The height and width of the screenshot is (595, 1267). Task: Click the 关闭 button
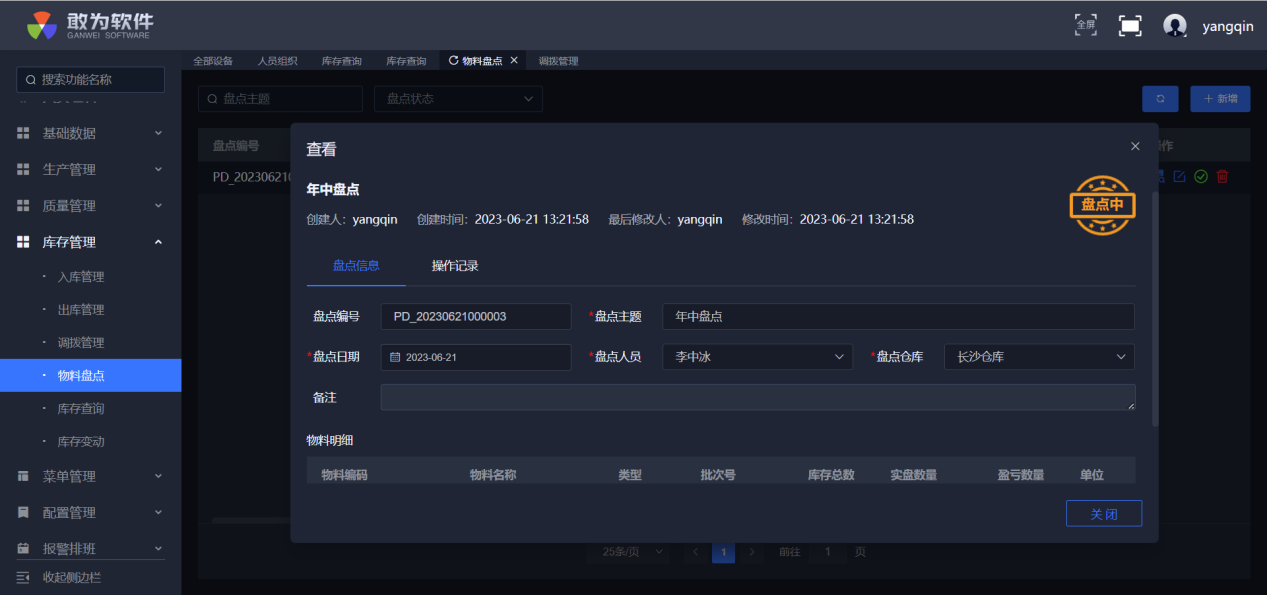1103,514
